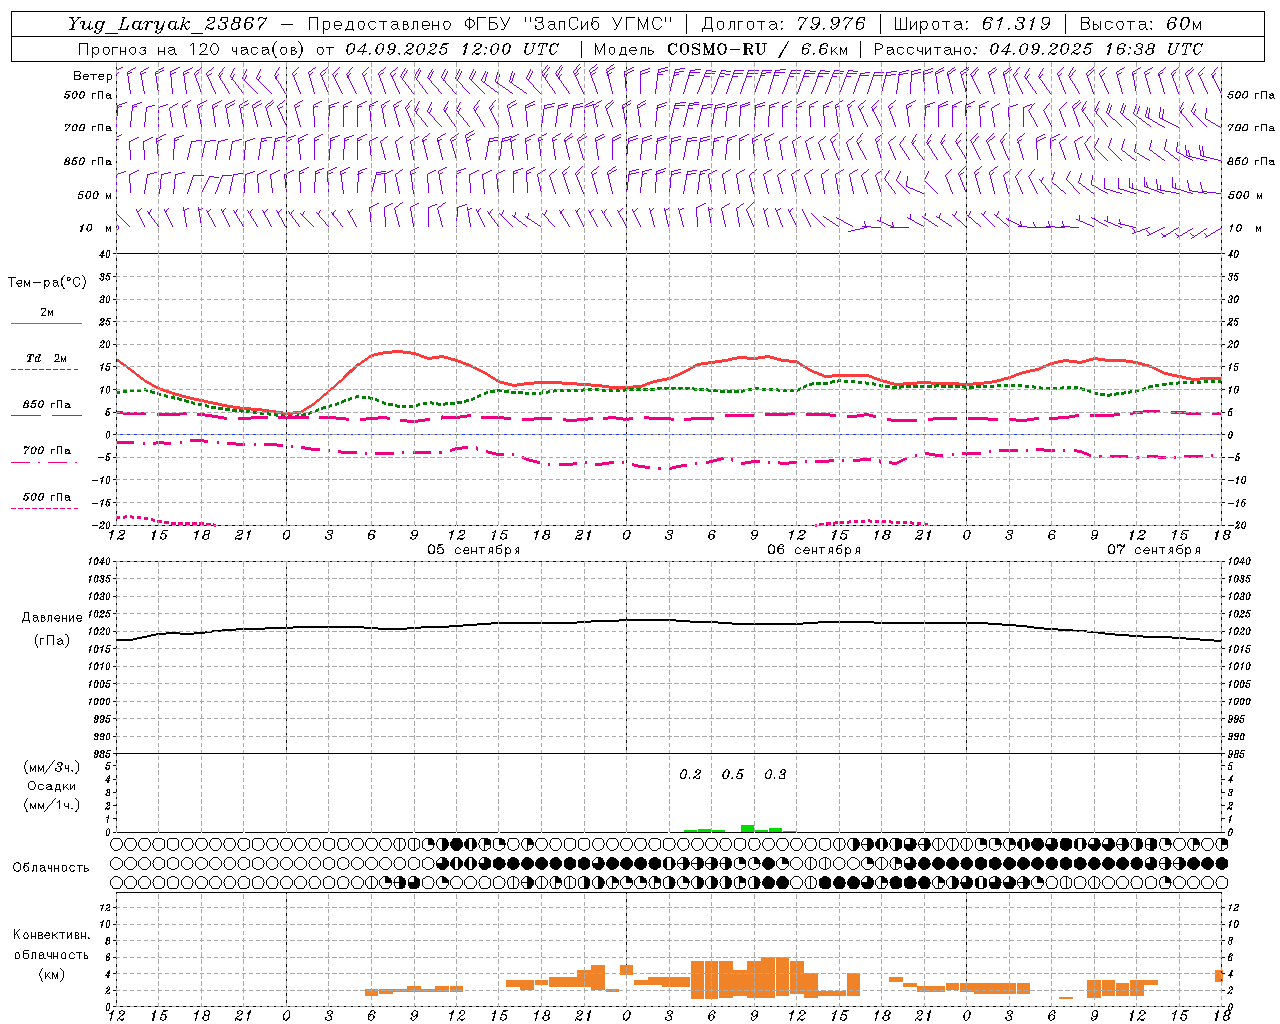The width and height of the screenshot is (1280, 1024).
Task: Click the Td 2м legend label
Action: point(47,358)
